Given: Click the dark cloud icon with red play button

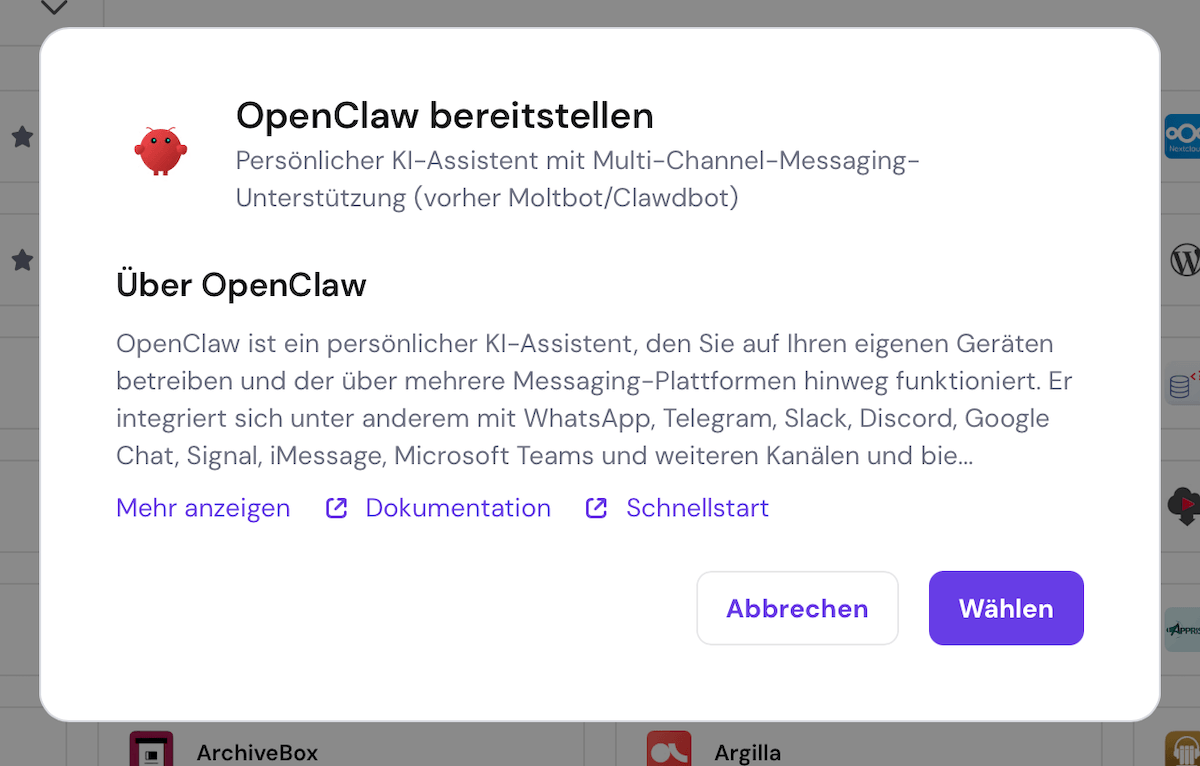Looking at the screenshot, I should pyautogui.click(x=1184, y=506).
